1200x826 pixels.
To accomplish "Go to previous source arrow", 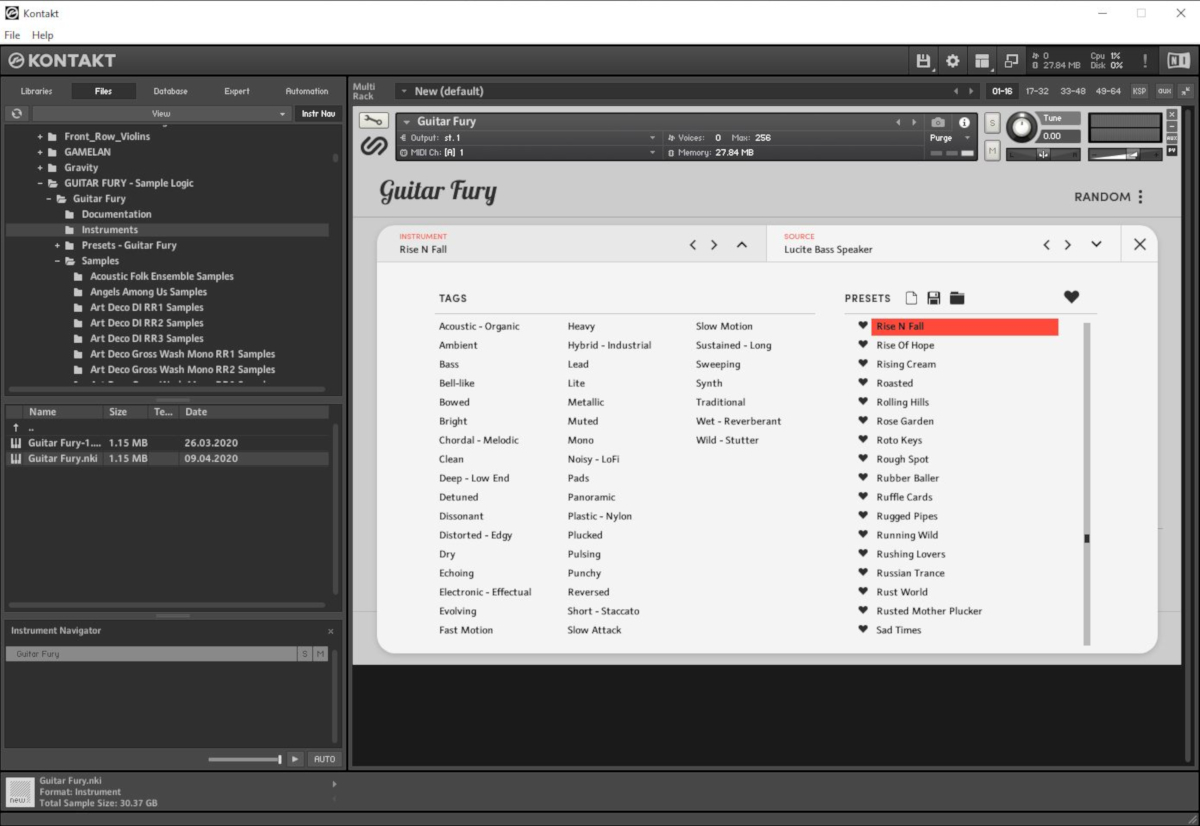I will (x=1047, y=244).
